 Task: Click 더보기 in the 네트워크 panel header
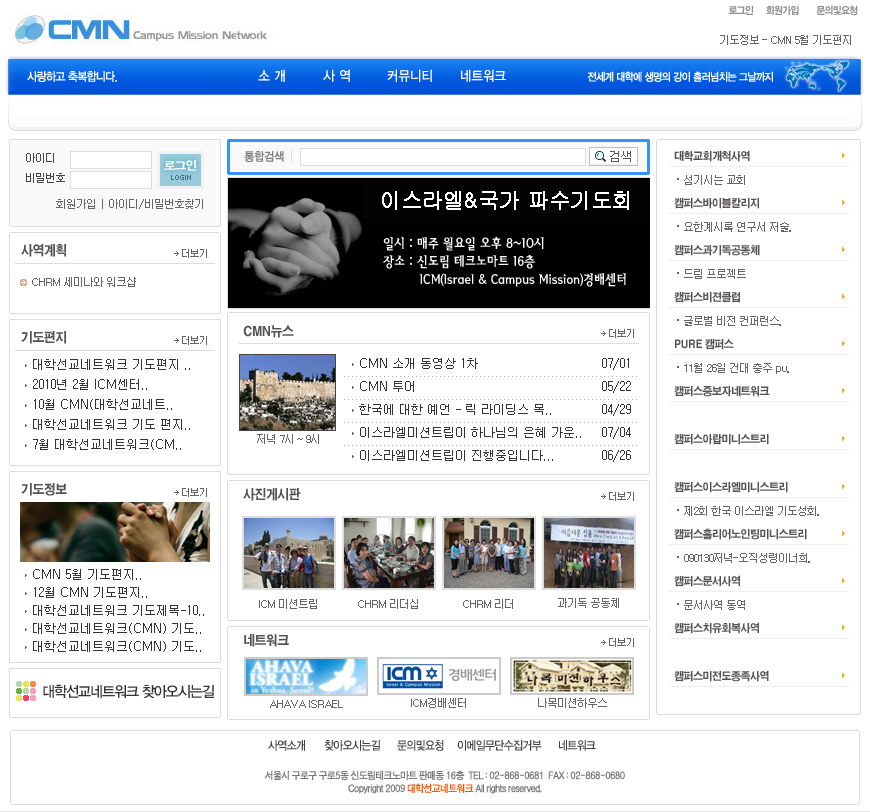[x=618, y=642]
